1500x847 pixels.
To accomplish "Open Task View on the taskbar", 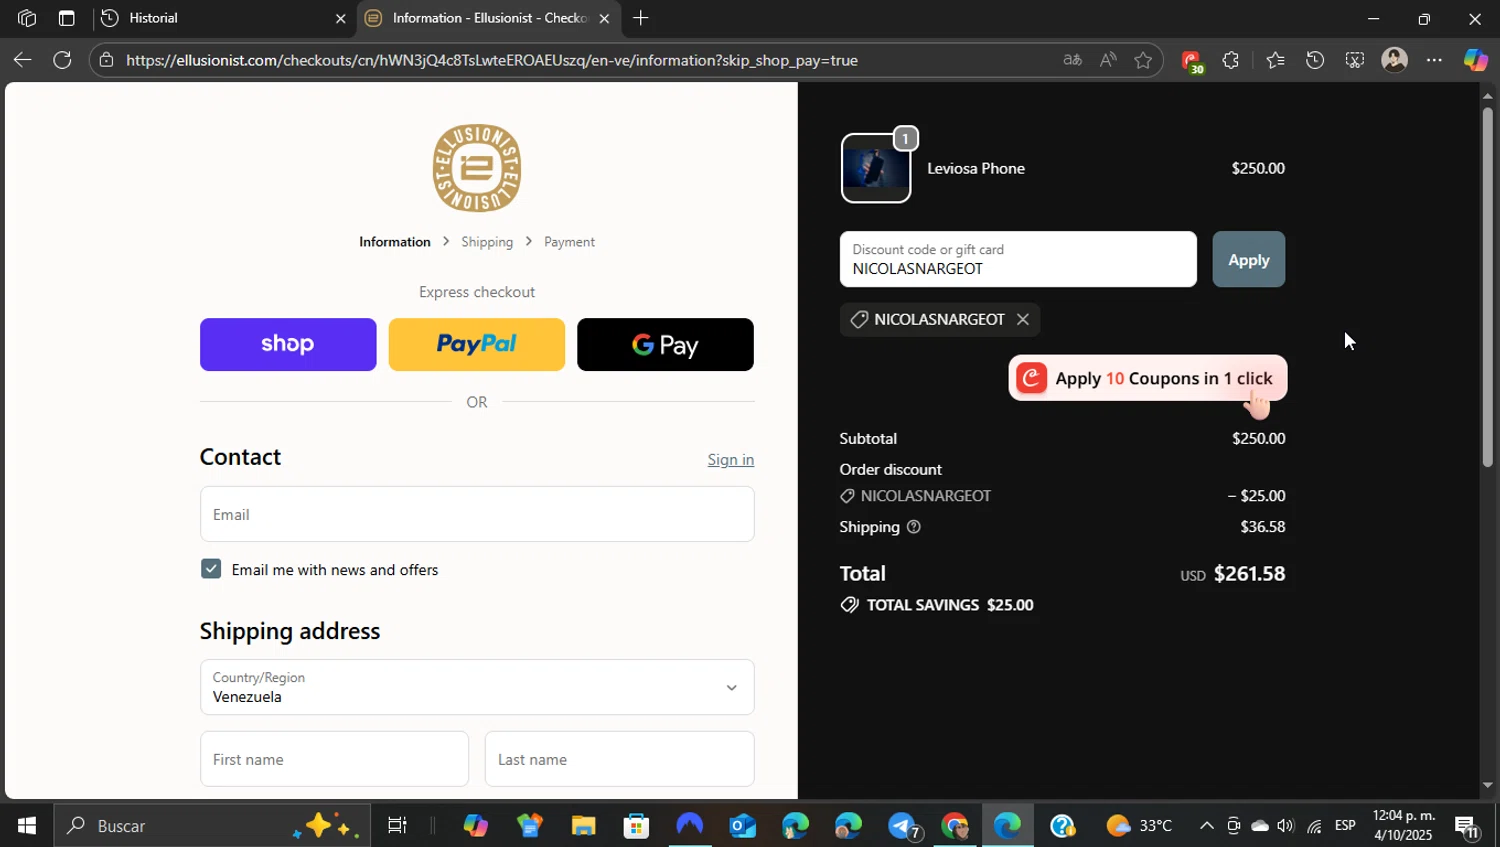I will coord(397,826).
